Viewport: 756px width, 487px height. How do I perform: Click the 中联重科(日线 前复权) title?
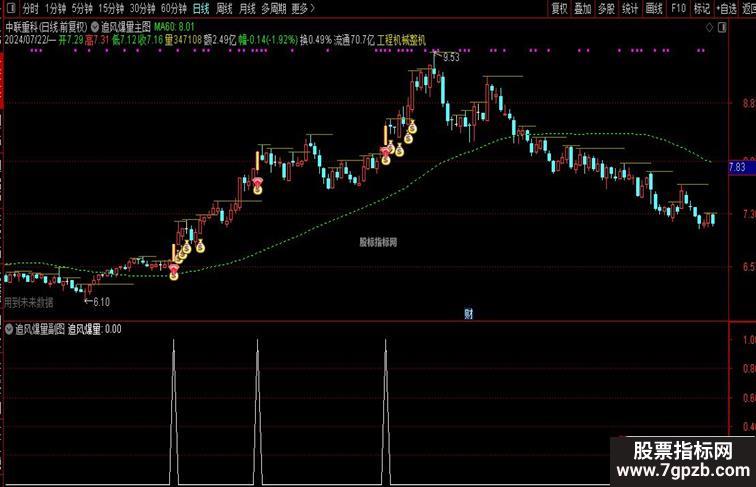(x=46, y=27)
